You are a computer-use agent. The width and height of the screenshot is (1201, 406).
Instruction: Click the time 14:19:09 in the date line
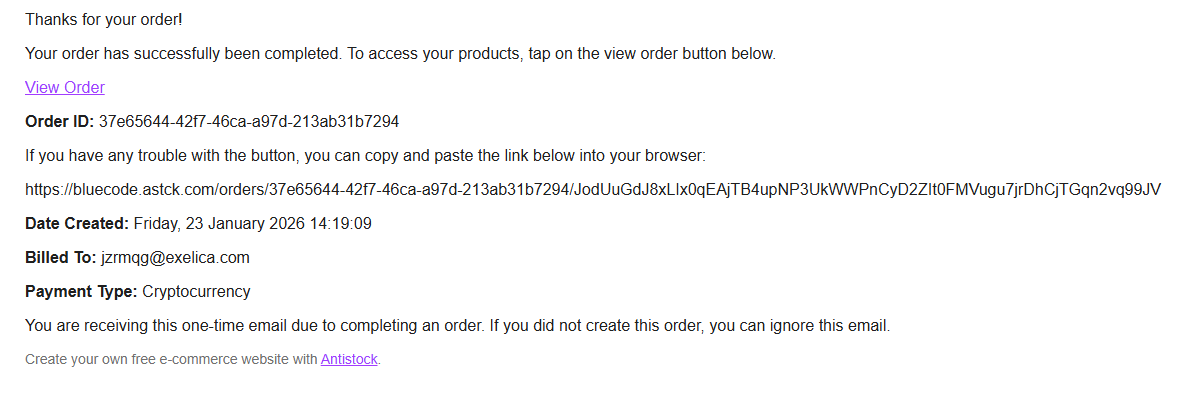point(343,223)
